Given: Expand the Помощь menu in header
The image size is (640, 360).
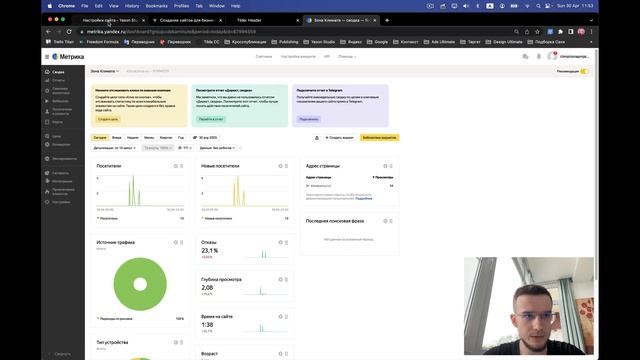Looking at the screenshot, I should pyautogui.click(x=347, y=57).
